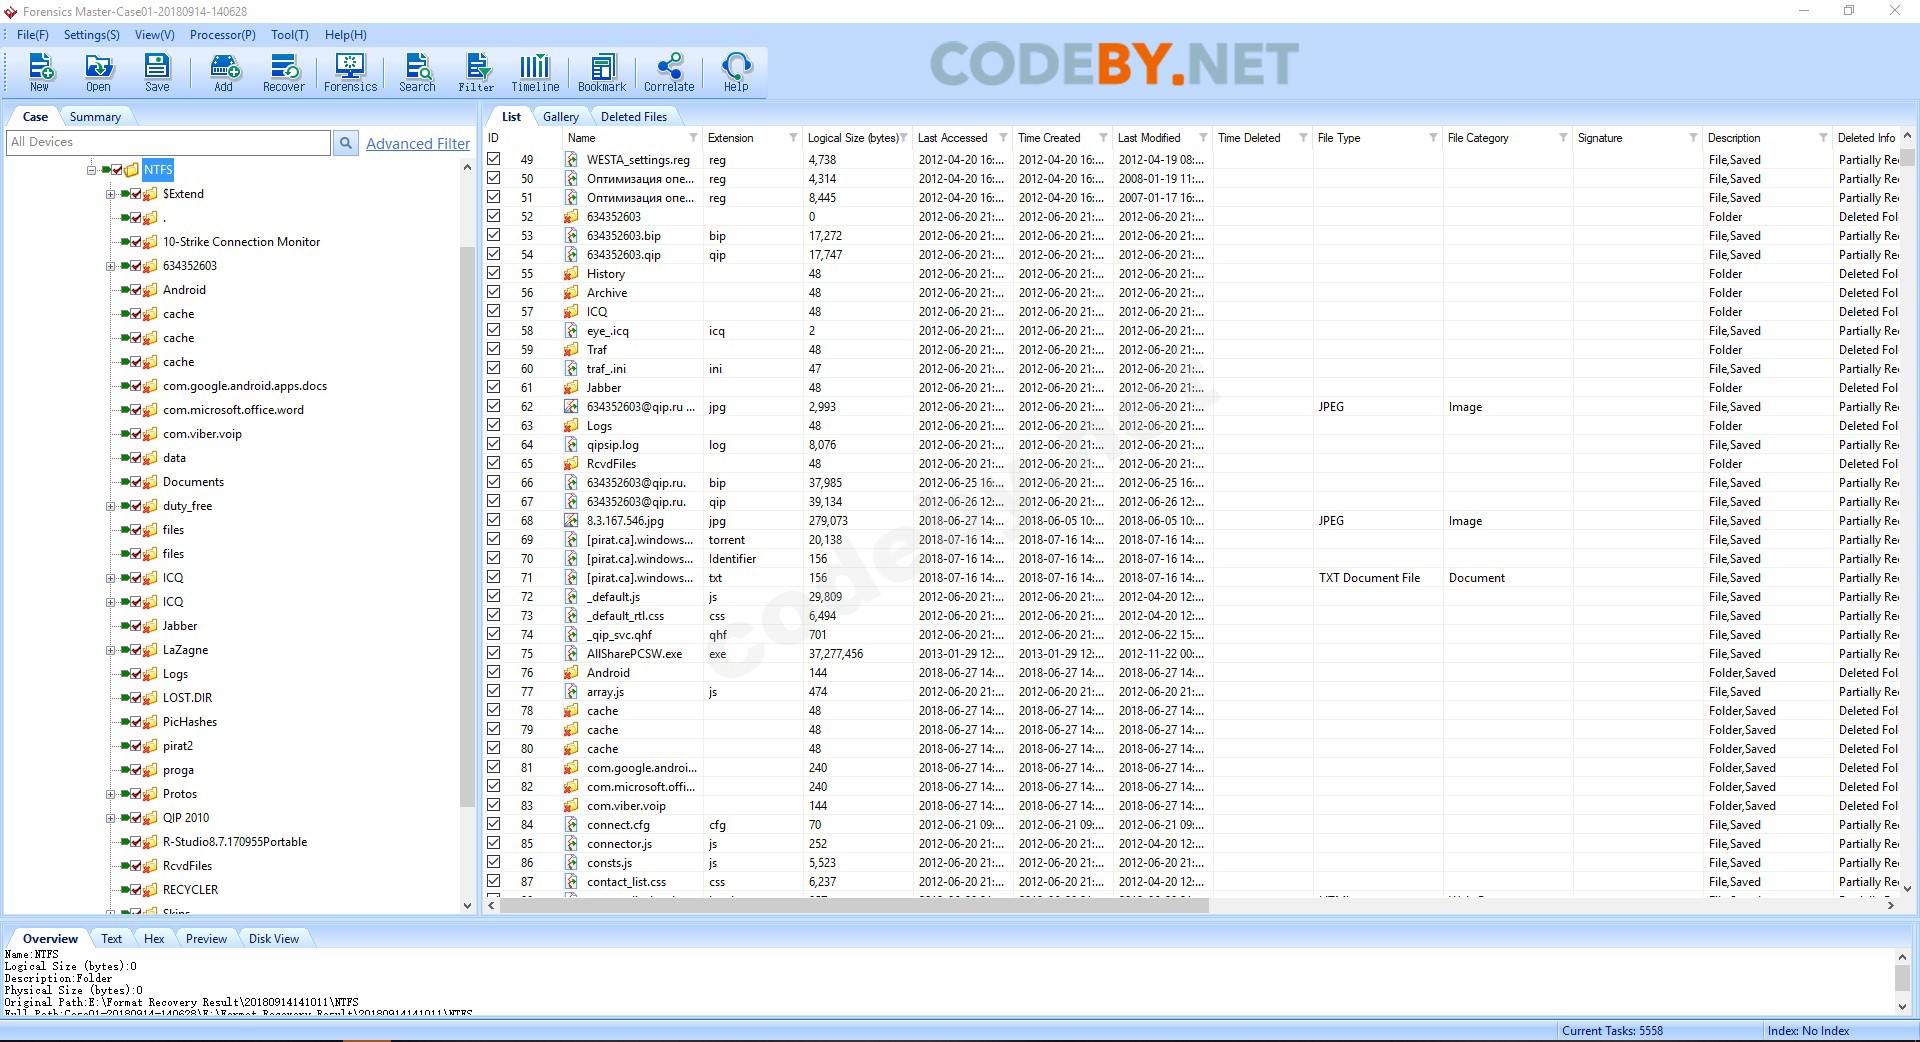Open the Extension column filter dropdown
Image resolution: width=1920 pixels, height=1042 pixels.
click(793, 138)
